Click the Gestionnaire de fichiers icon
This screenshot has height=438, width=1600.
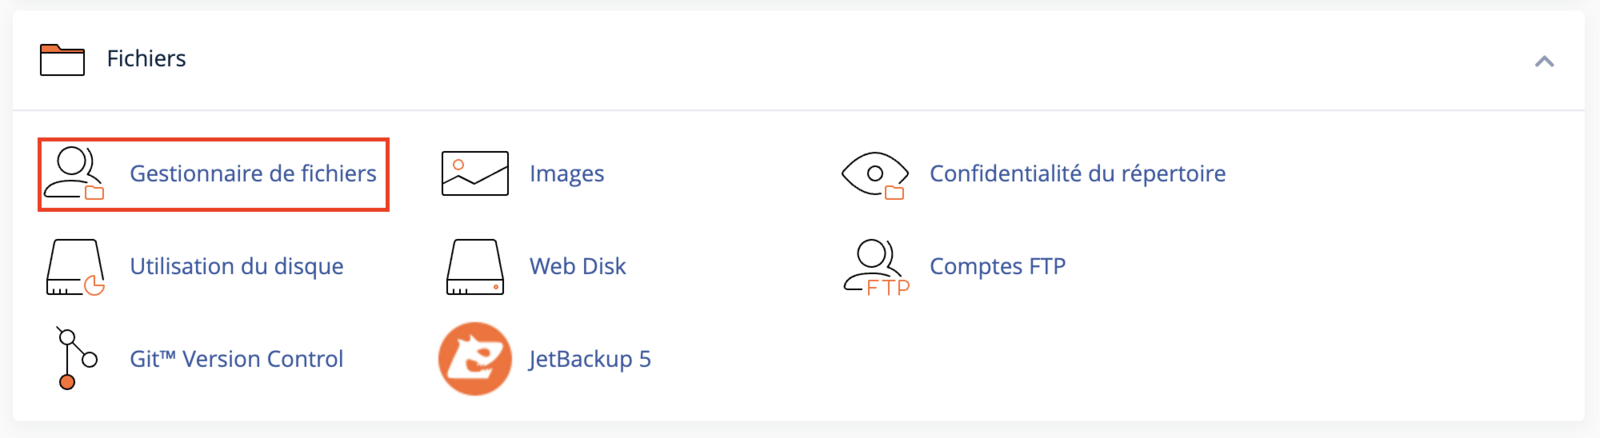tap(75, 174)
